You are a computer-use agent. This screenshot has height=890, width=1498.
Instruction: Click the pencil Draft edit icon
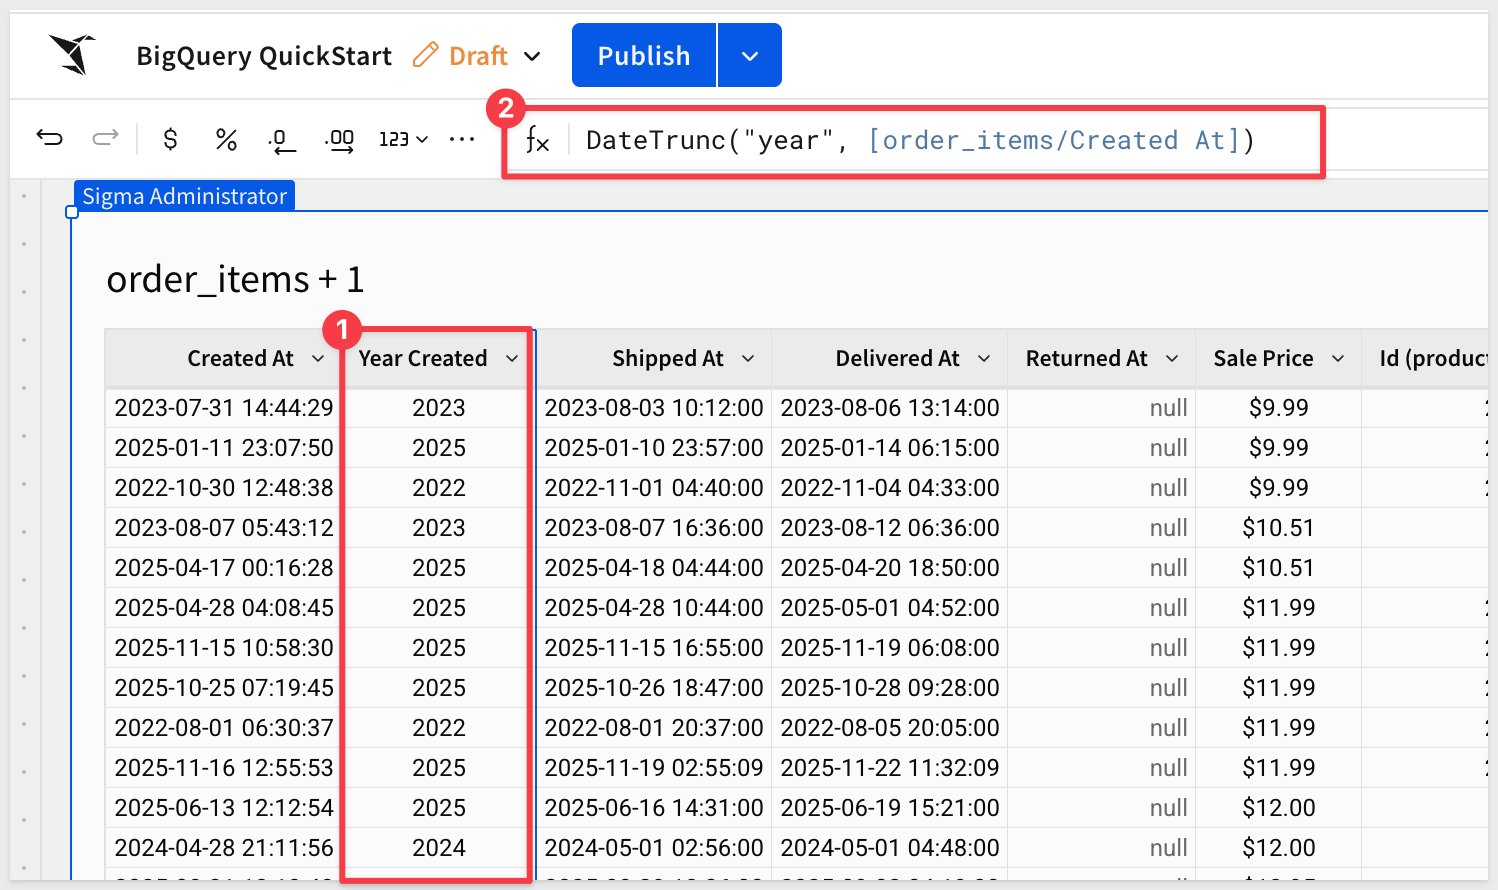(426, 55)
